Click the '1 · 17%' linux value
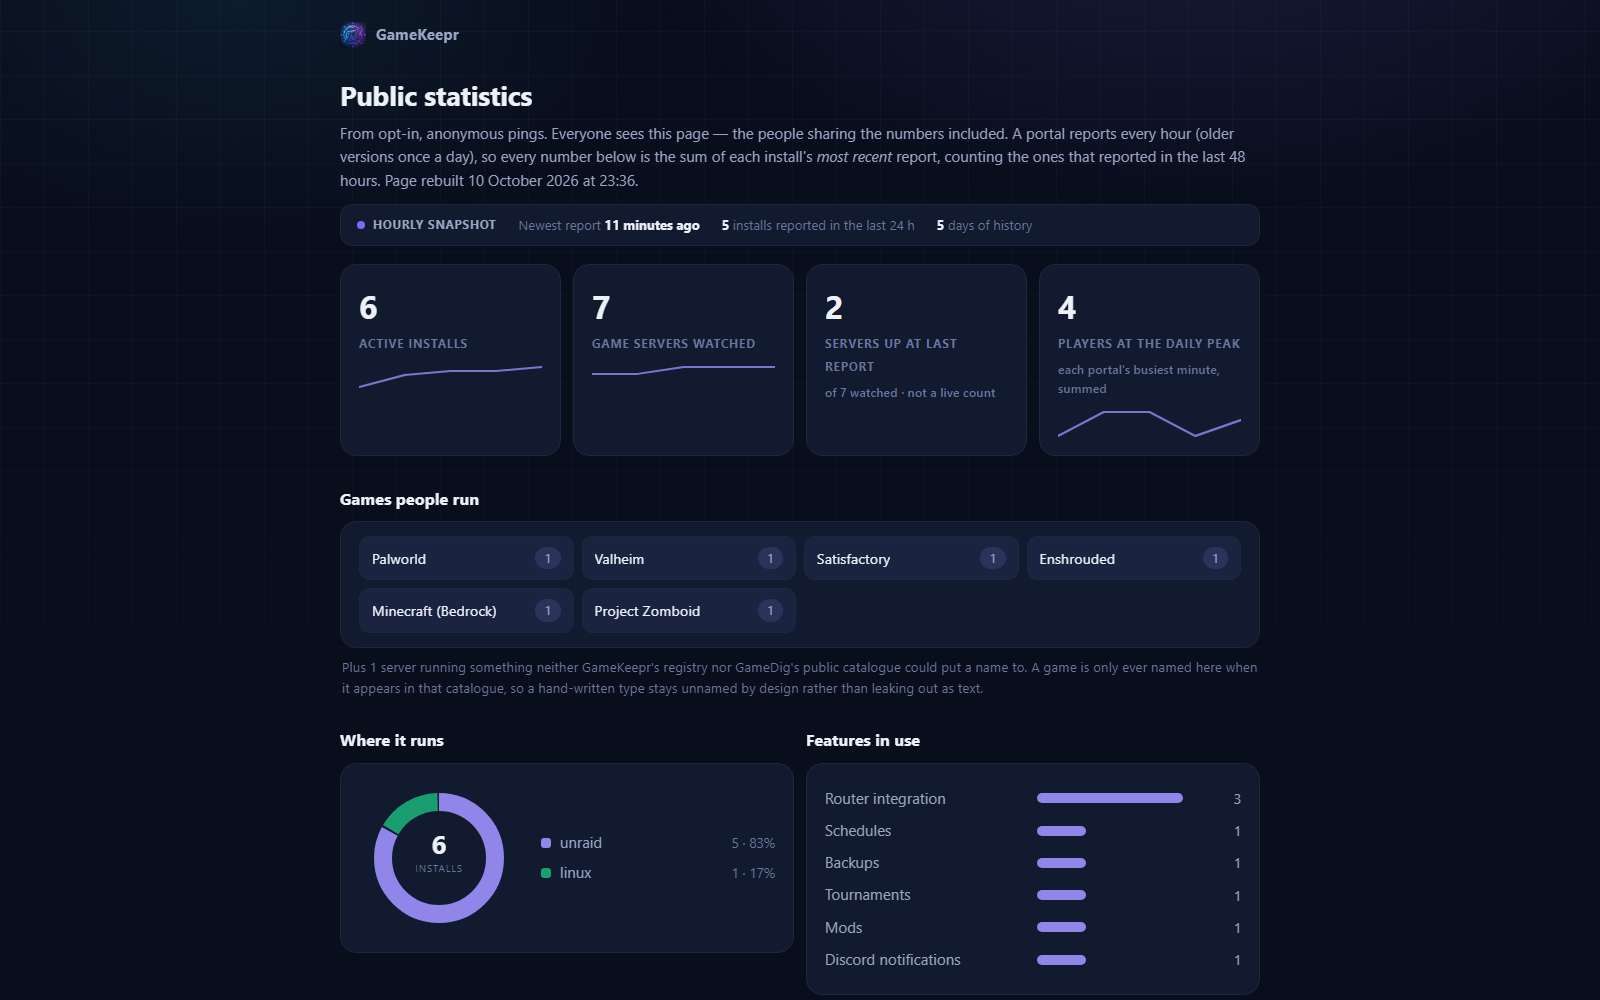 753,874
